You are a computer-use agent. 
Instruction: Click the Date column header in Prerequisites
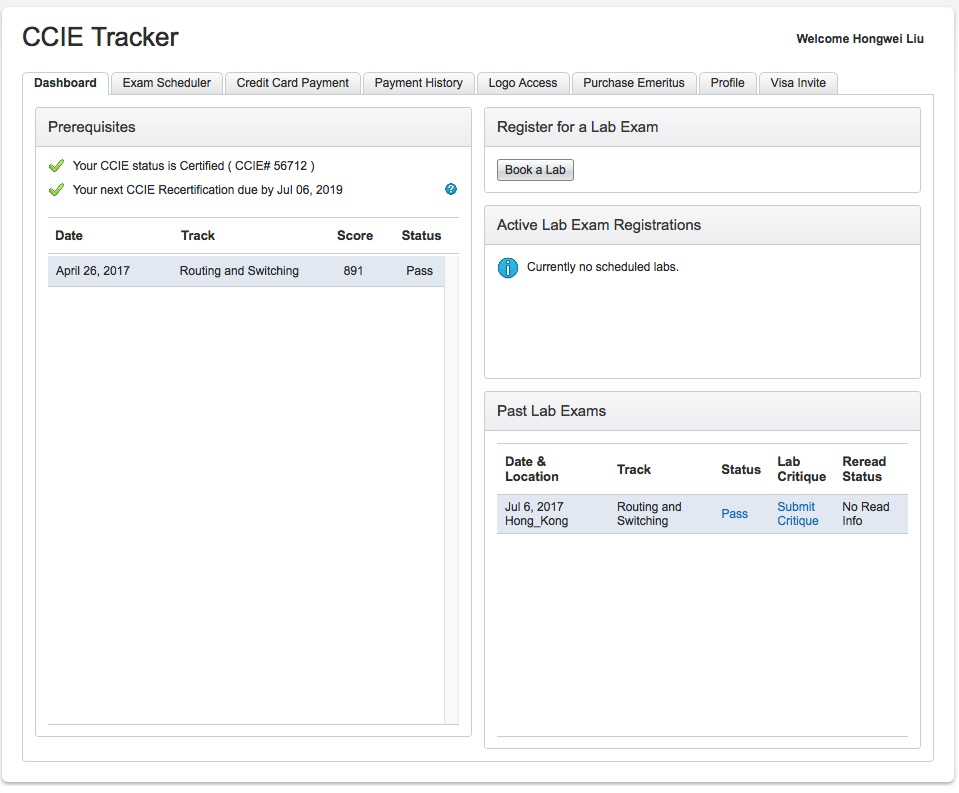69,235
